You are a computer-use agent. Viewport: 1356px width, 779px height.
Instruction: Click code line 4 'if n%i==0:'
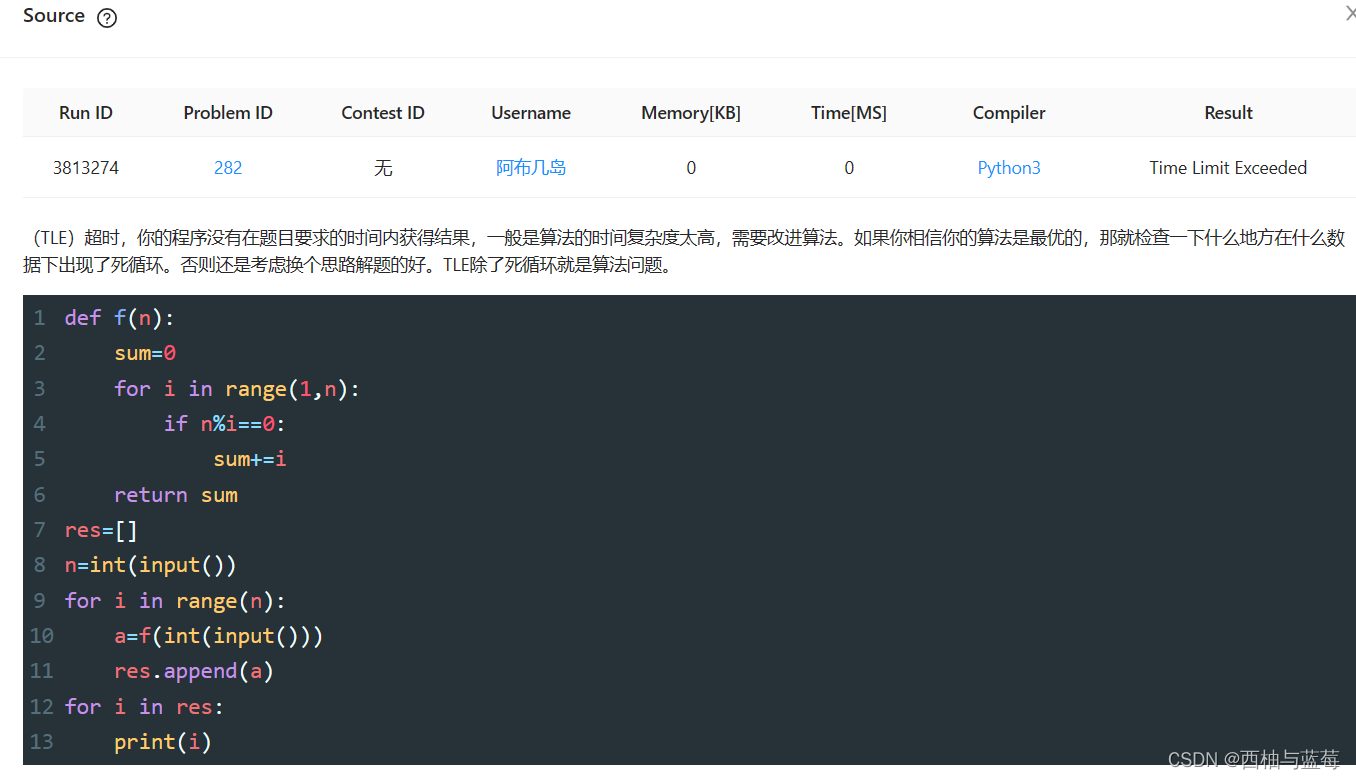point(225,424)
